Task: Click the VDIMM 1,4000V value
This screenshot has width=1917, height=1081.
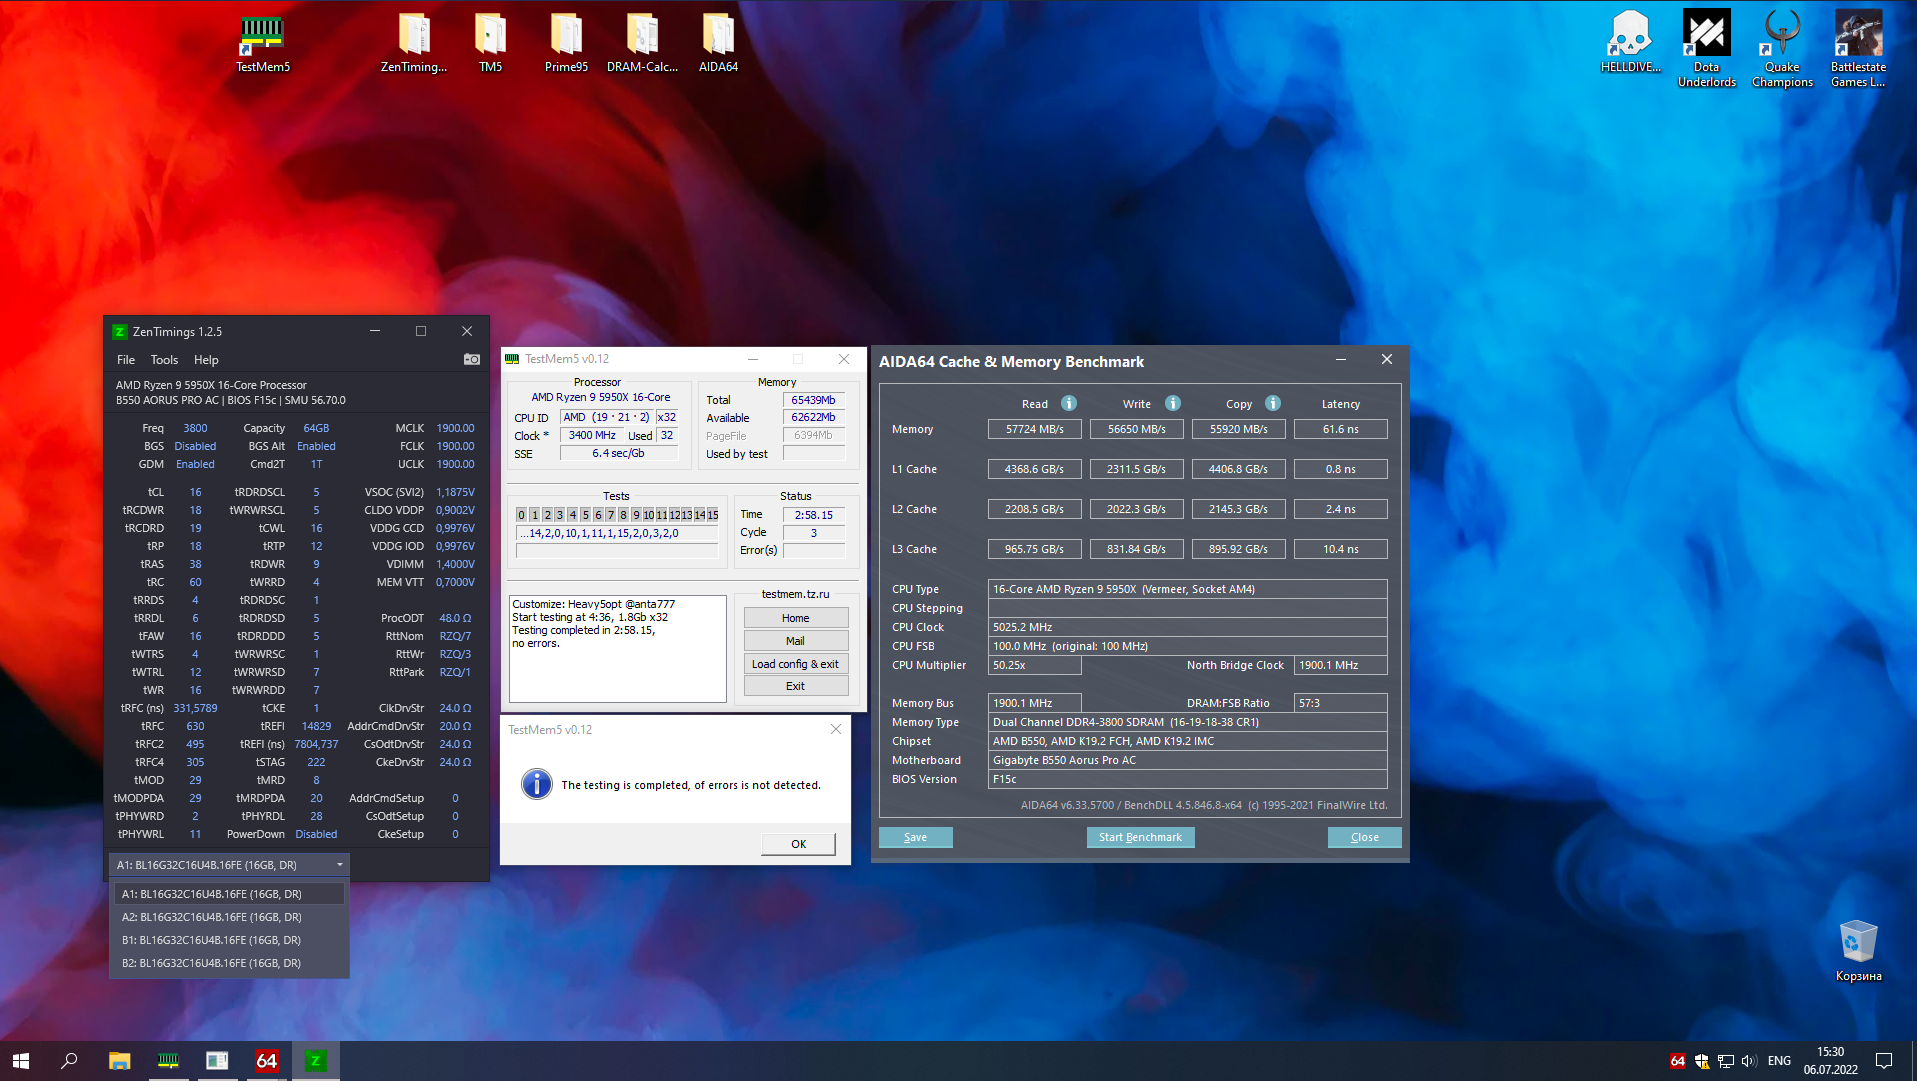Action: click(x=455, y=564)
